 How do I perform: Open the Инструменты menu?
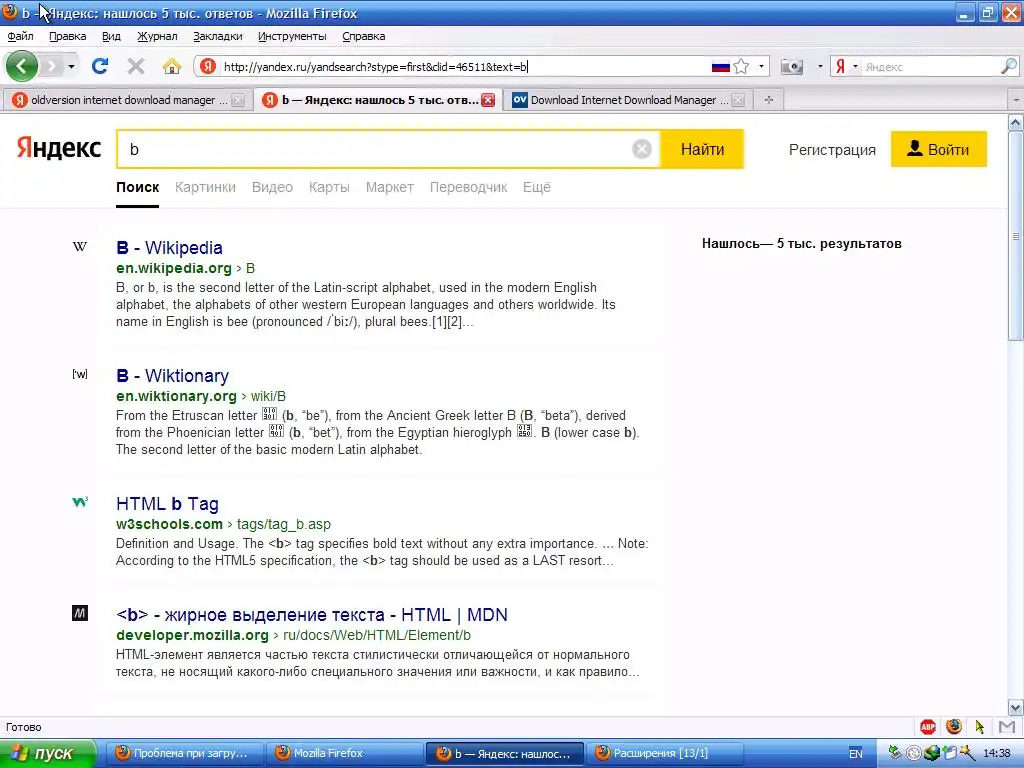(292, 36)
